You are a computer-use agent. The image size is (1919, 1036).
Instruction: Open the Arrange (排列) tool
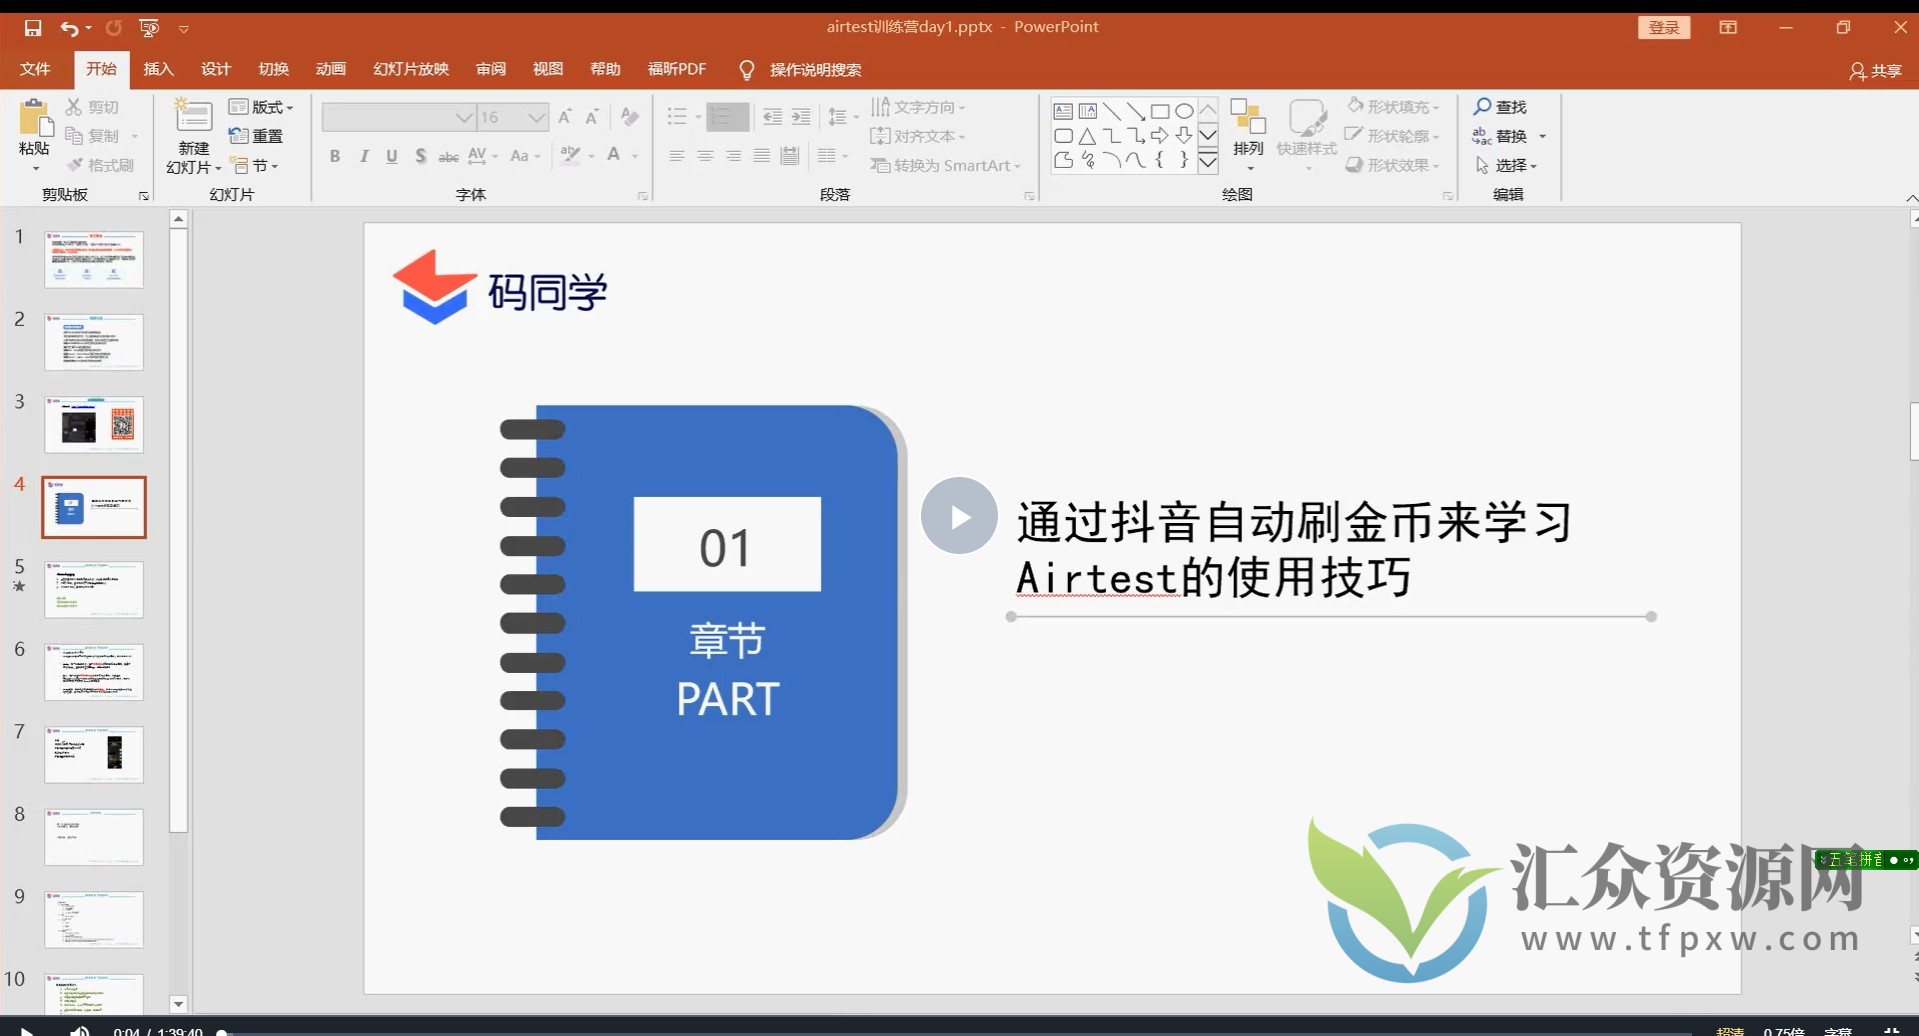coord(1247,130)
